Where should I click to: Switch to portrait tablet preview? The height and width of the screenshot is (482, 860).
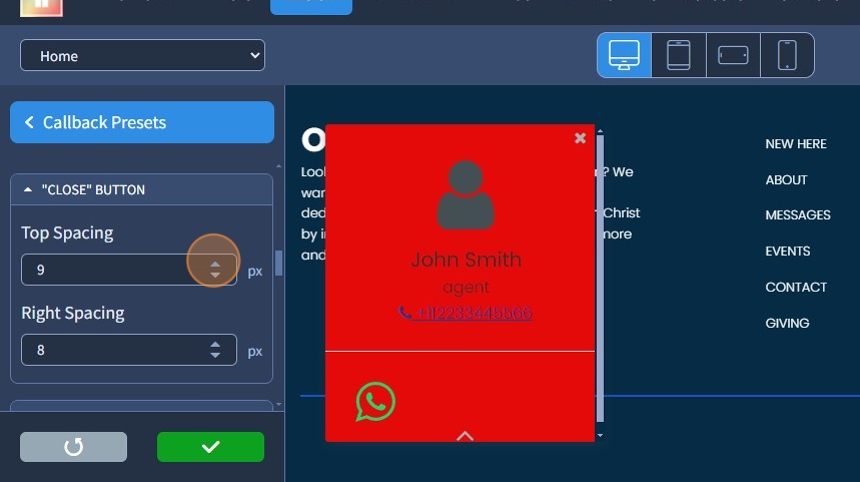pos(678,55)
